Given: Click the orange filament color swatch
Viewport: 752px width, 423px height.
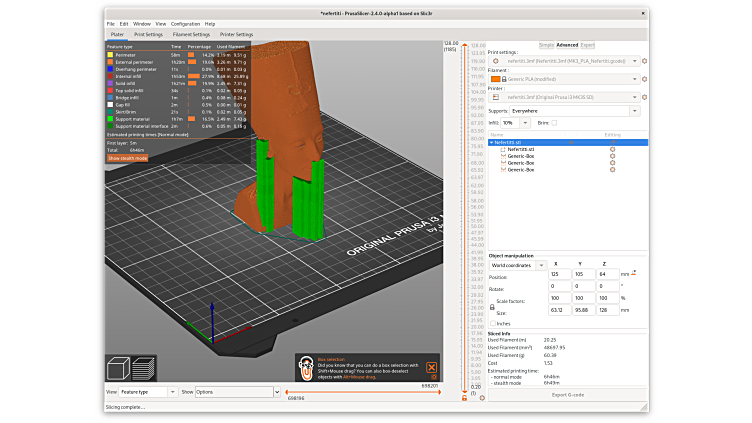Looking at the screenshot, I should click(494, 77).
